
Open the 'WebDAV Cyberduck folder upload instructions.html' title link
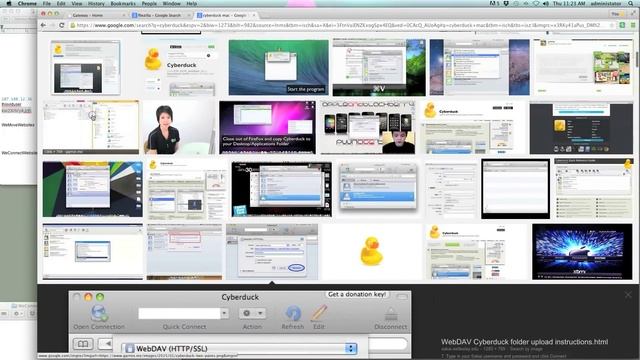click(x=524, y=342)
